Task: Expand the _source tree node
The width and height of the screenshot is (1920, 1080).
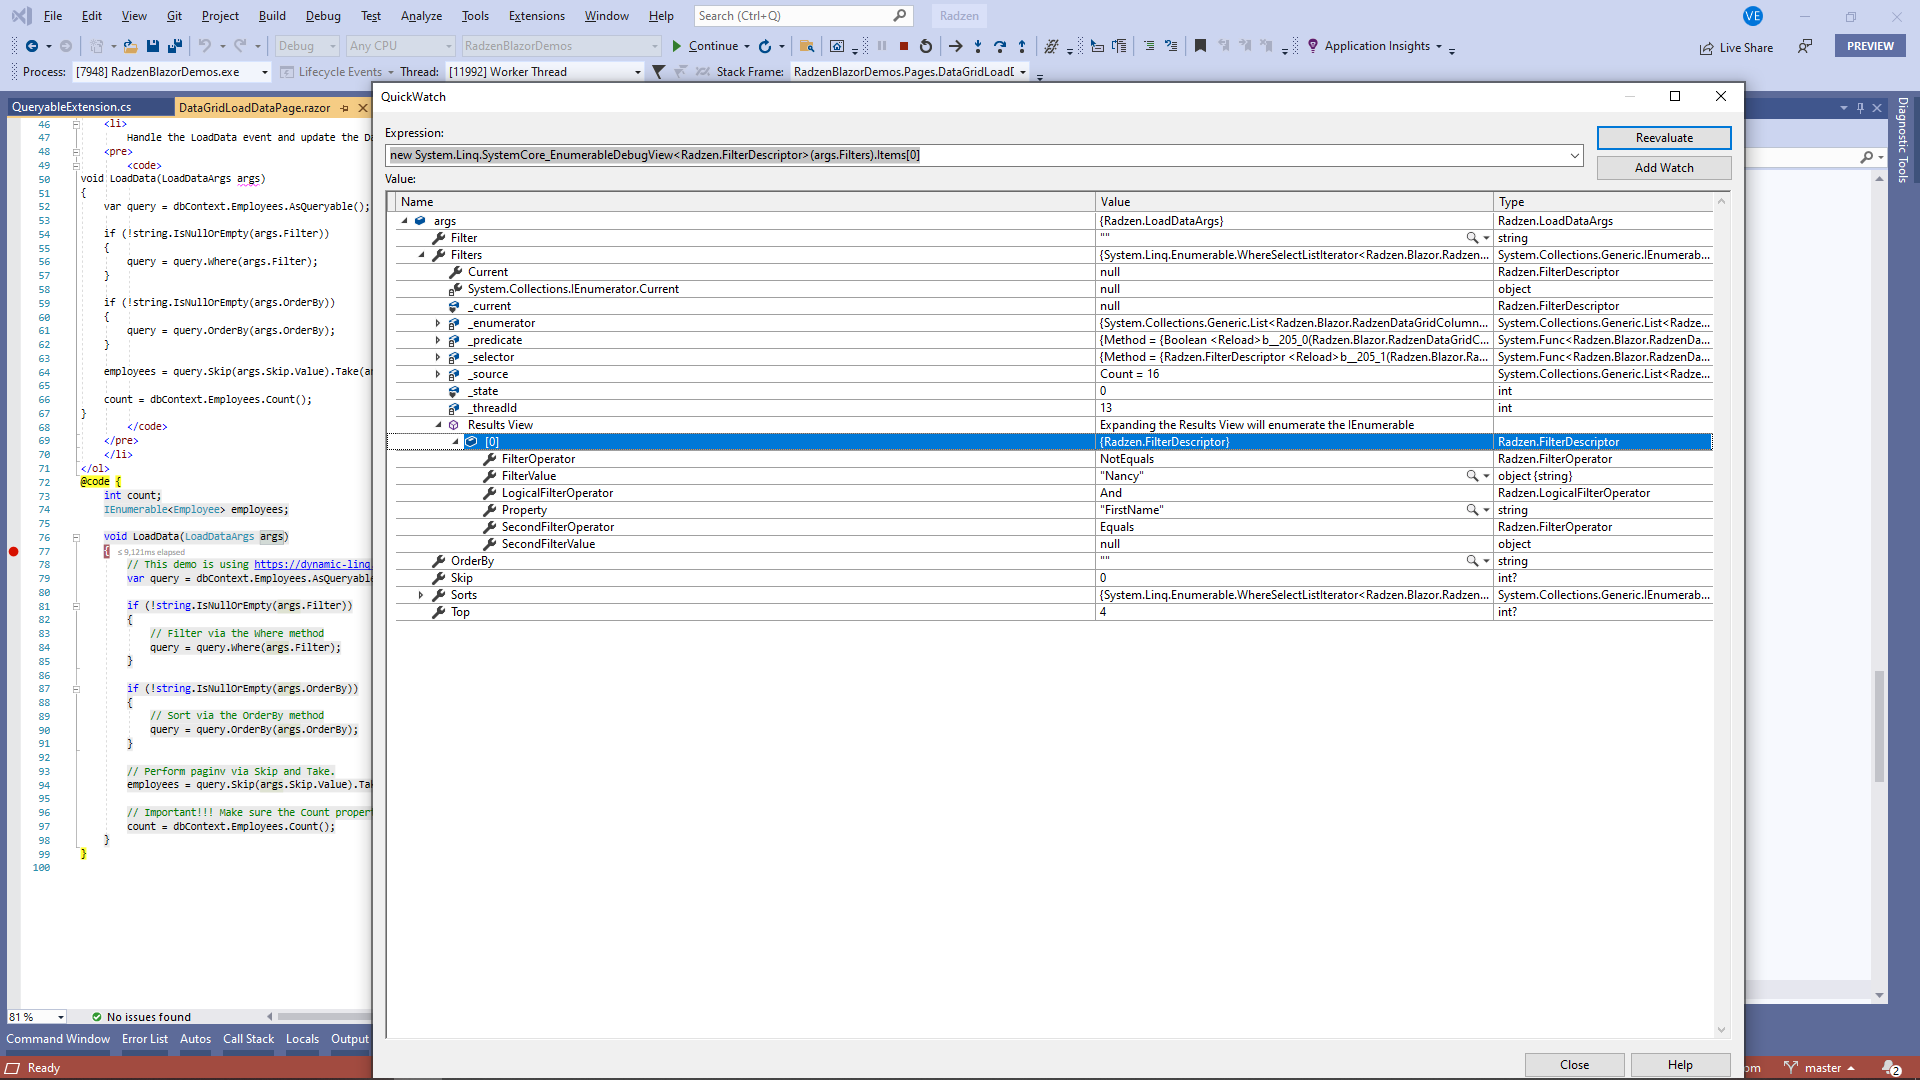Action: 438,374
